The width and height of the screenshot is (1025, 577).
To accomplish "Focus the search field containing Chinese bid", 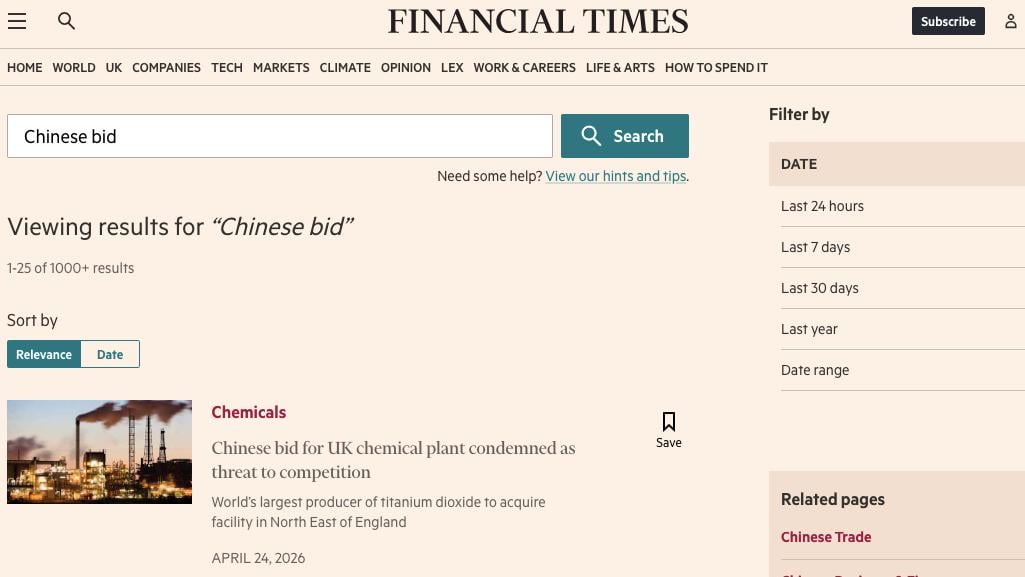I will (280, 136).
